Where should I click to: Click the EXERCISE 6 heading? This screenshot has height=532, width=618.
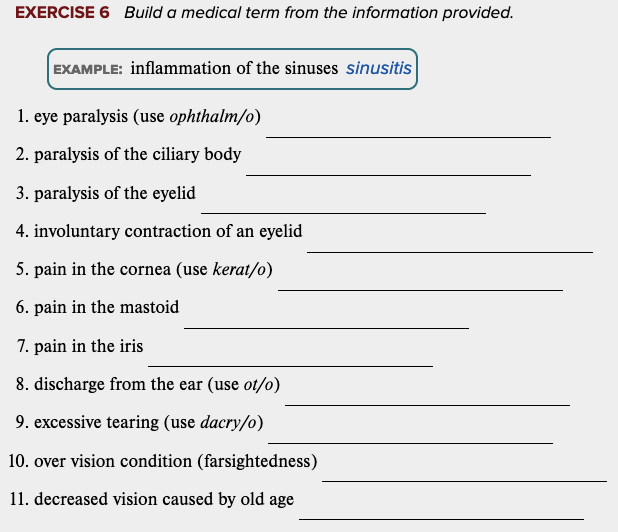(62, 14)
